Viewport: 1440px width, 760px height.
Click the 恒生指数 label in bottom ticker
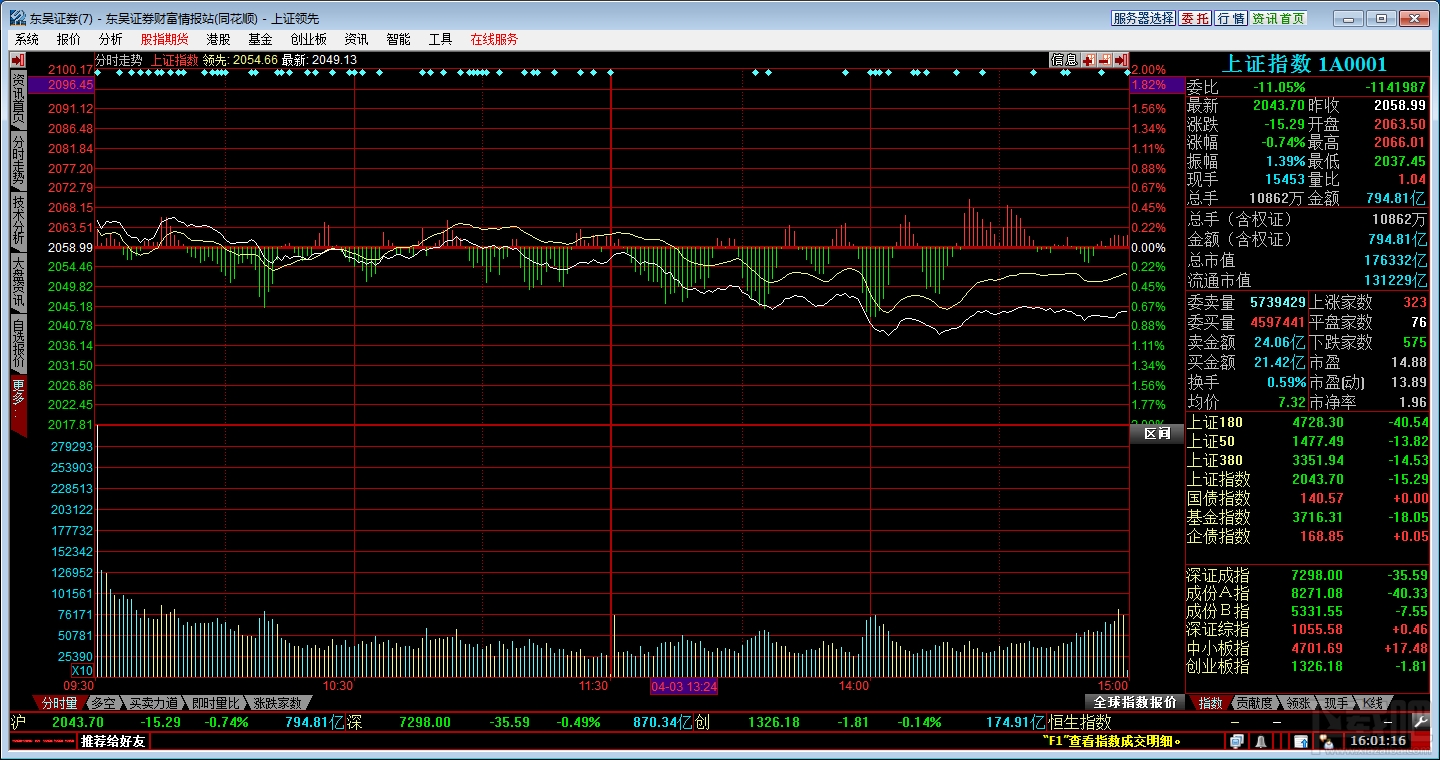tap(1080, 722)
